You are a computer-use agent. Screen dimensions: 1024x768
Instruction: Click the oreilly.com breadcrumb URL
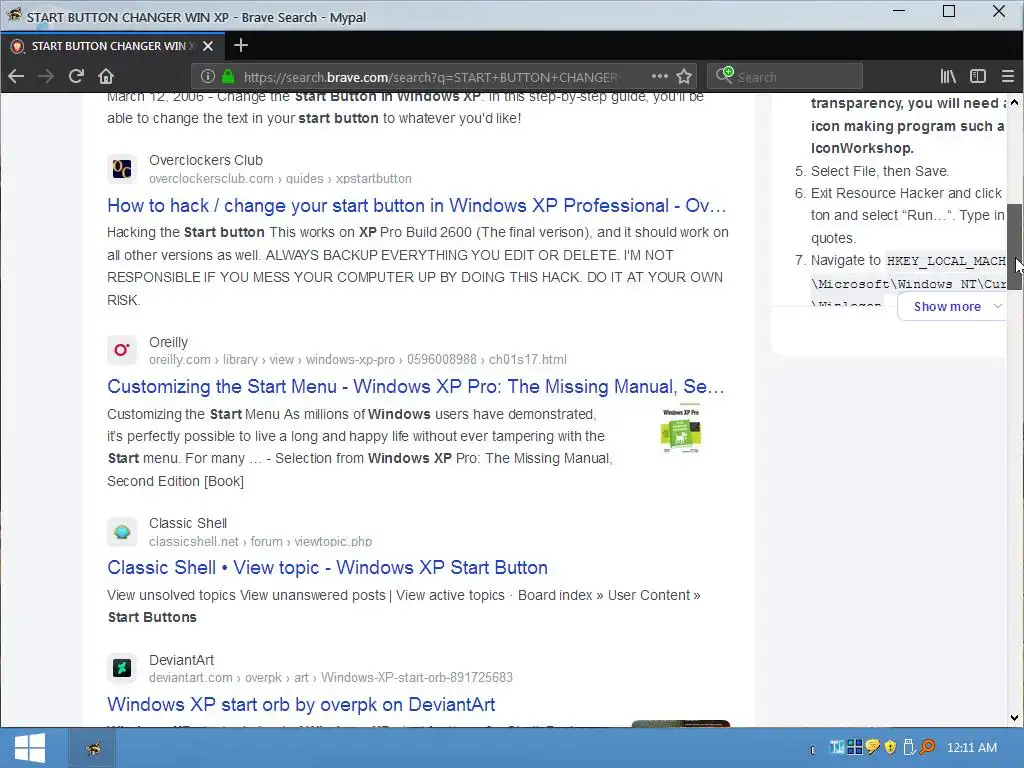point(358,359)
